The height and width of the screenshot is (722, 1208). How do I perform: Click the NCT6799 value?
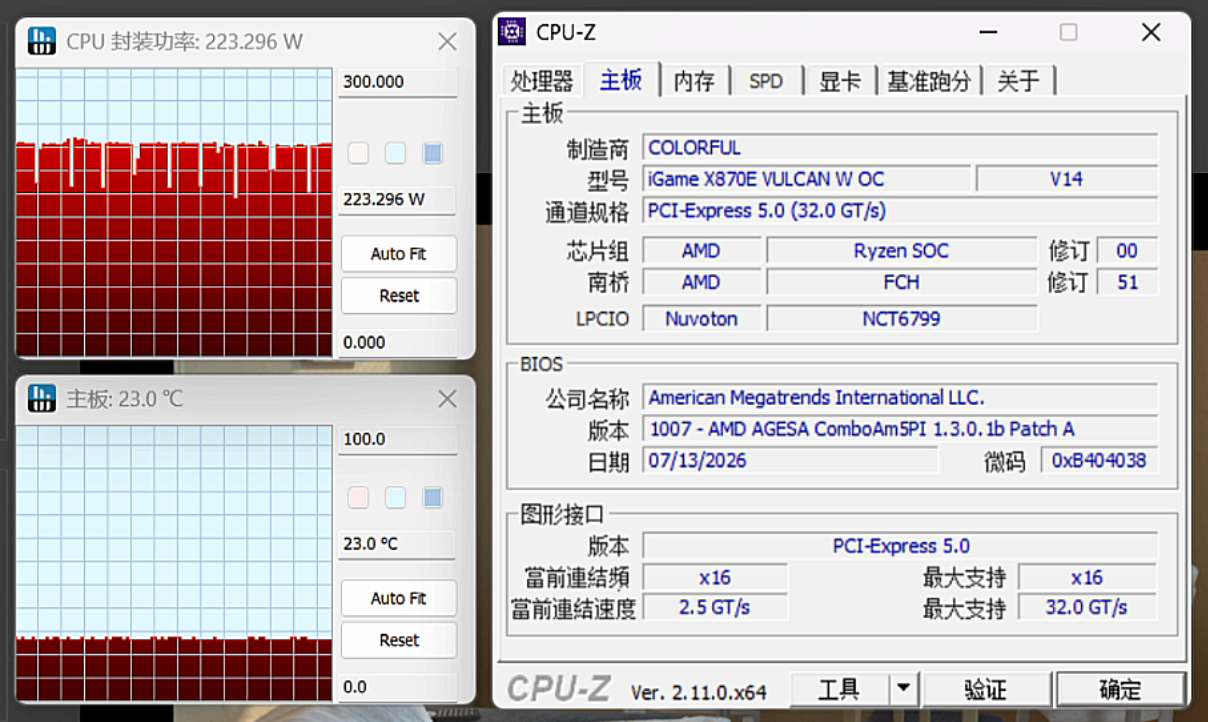pyautogui.click(x=901, y=319)
